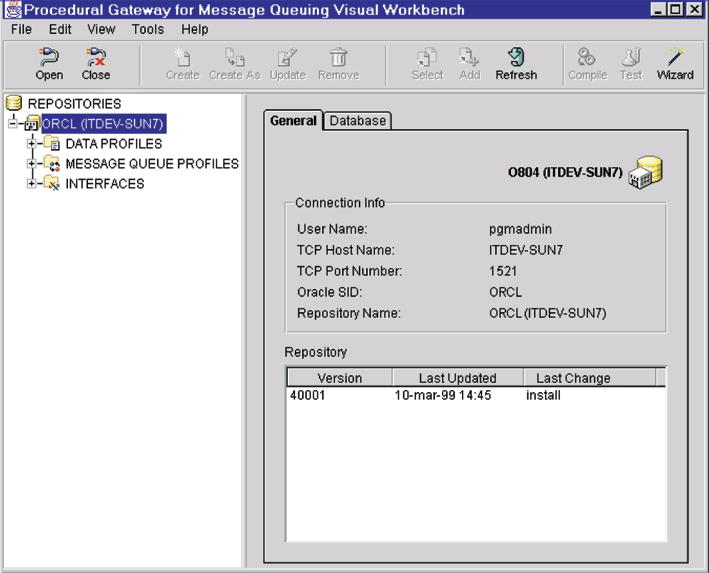Select the REPOSITORIES root tree item
The height and width of the screenshot is (573, 709).
point(74,103)
